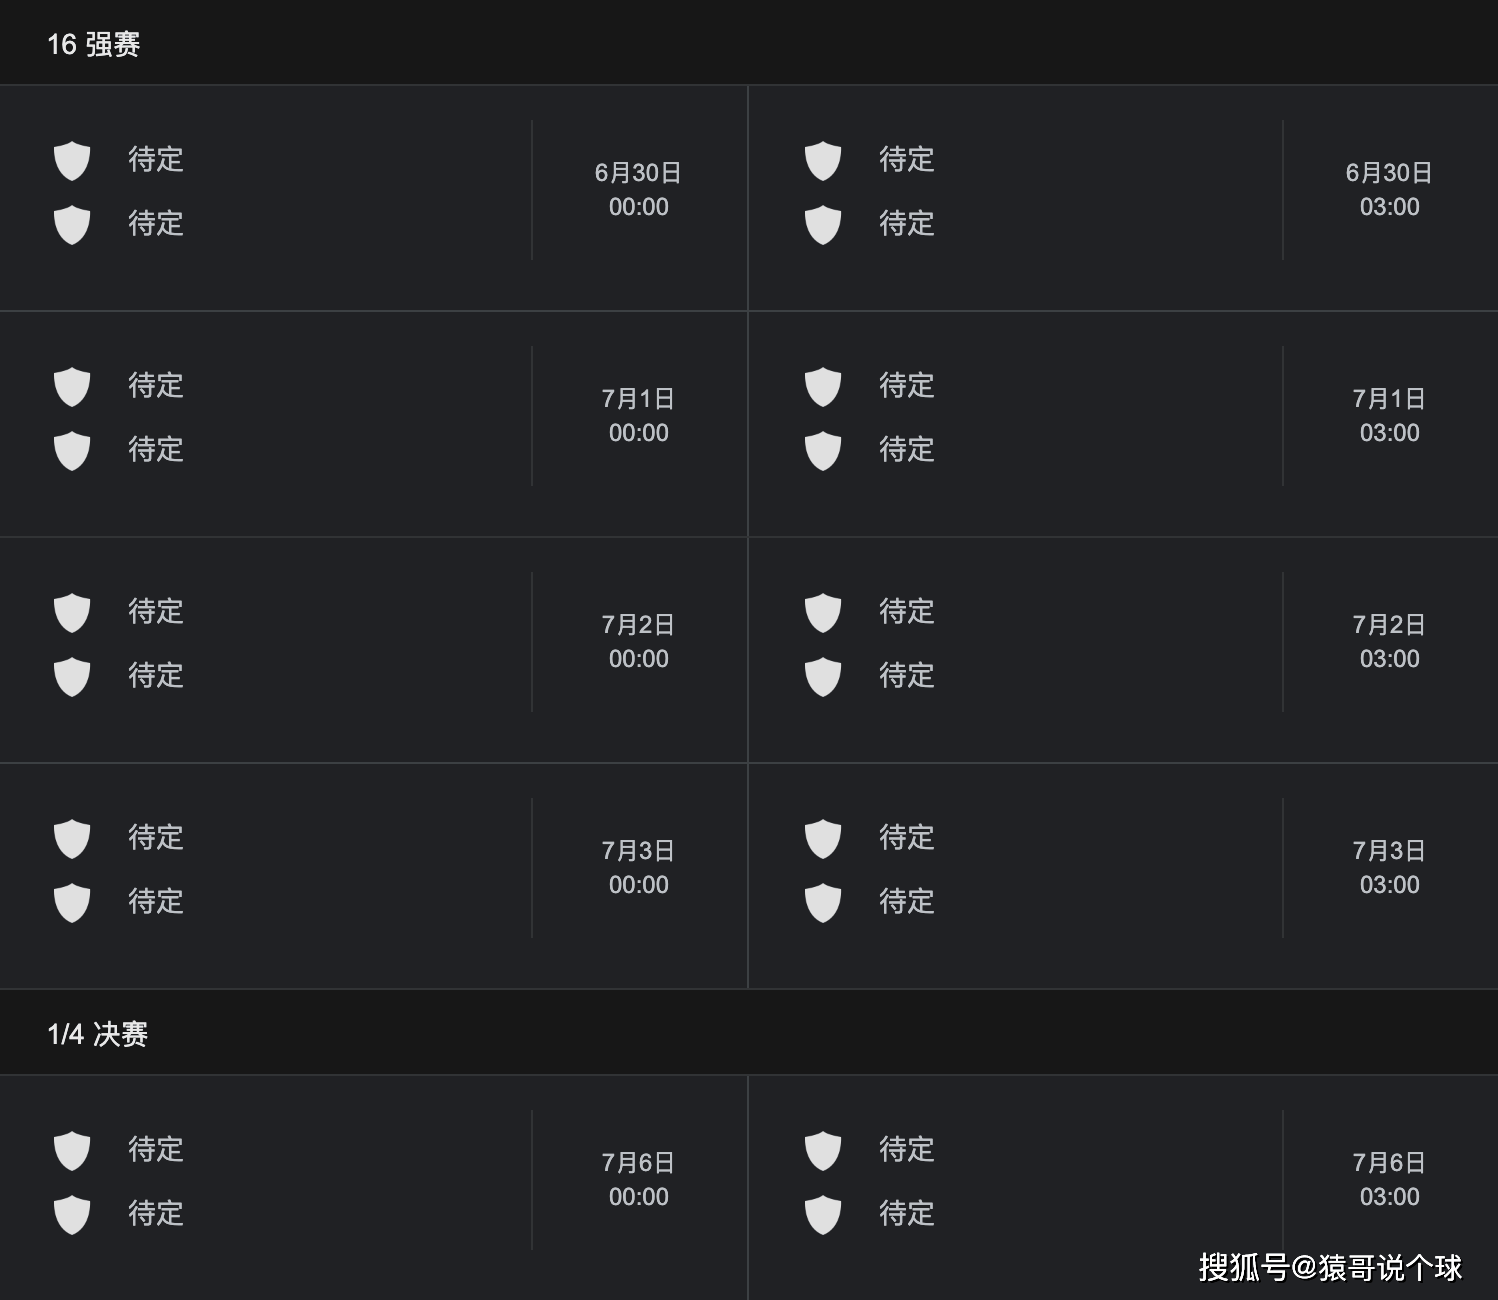The image size is (1498, 1300).
Task: Click bottom shield icon in 6月30日 03:00 match
Action: 823,224
